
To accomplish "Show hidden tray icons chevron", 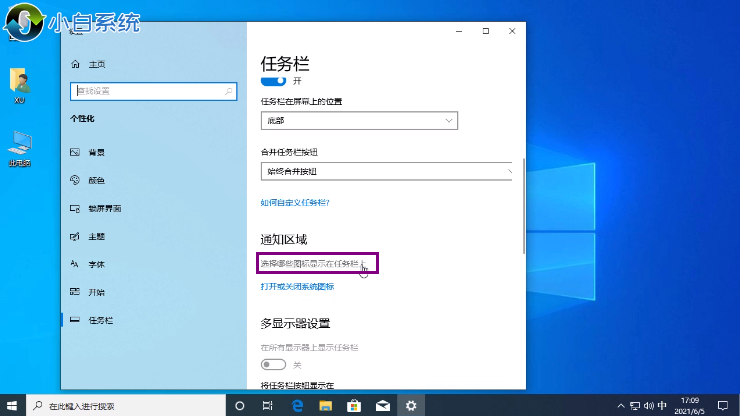I will click(621, 406).
